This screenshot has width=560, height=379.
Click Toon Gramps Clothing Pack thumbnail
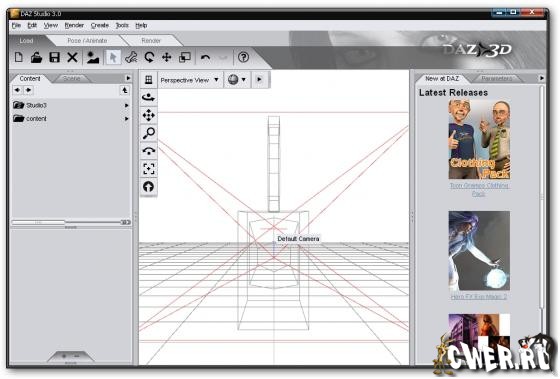(479, 139)
